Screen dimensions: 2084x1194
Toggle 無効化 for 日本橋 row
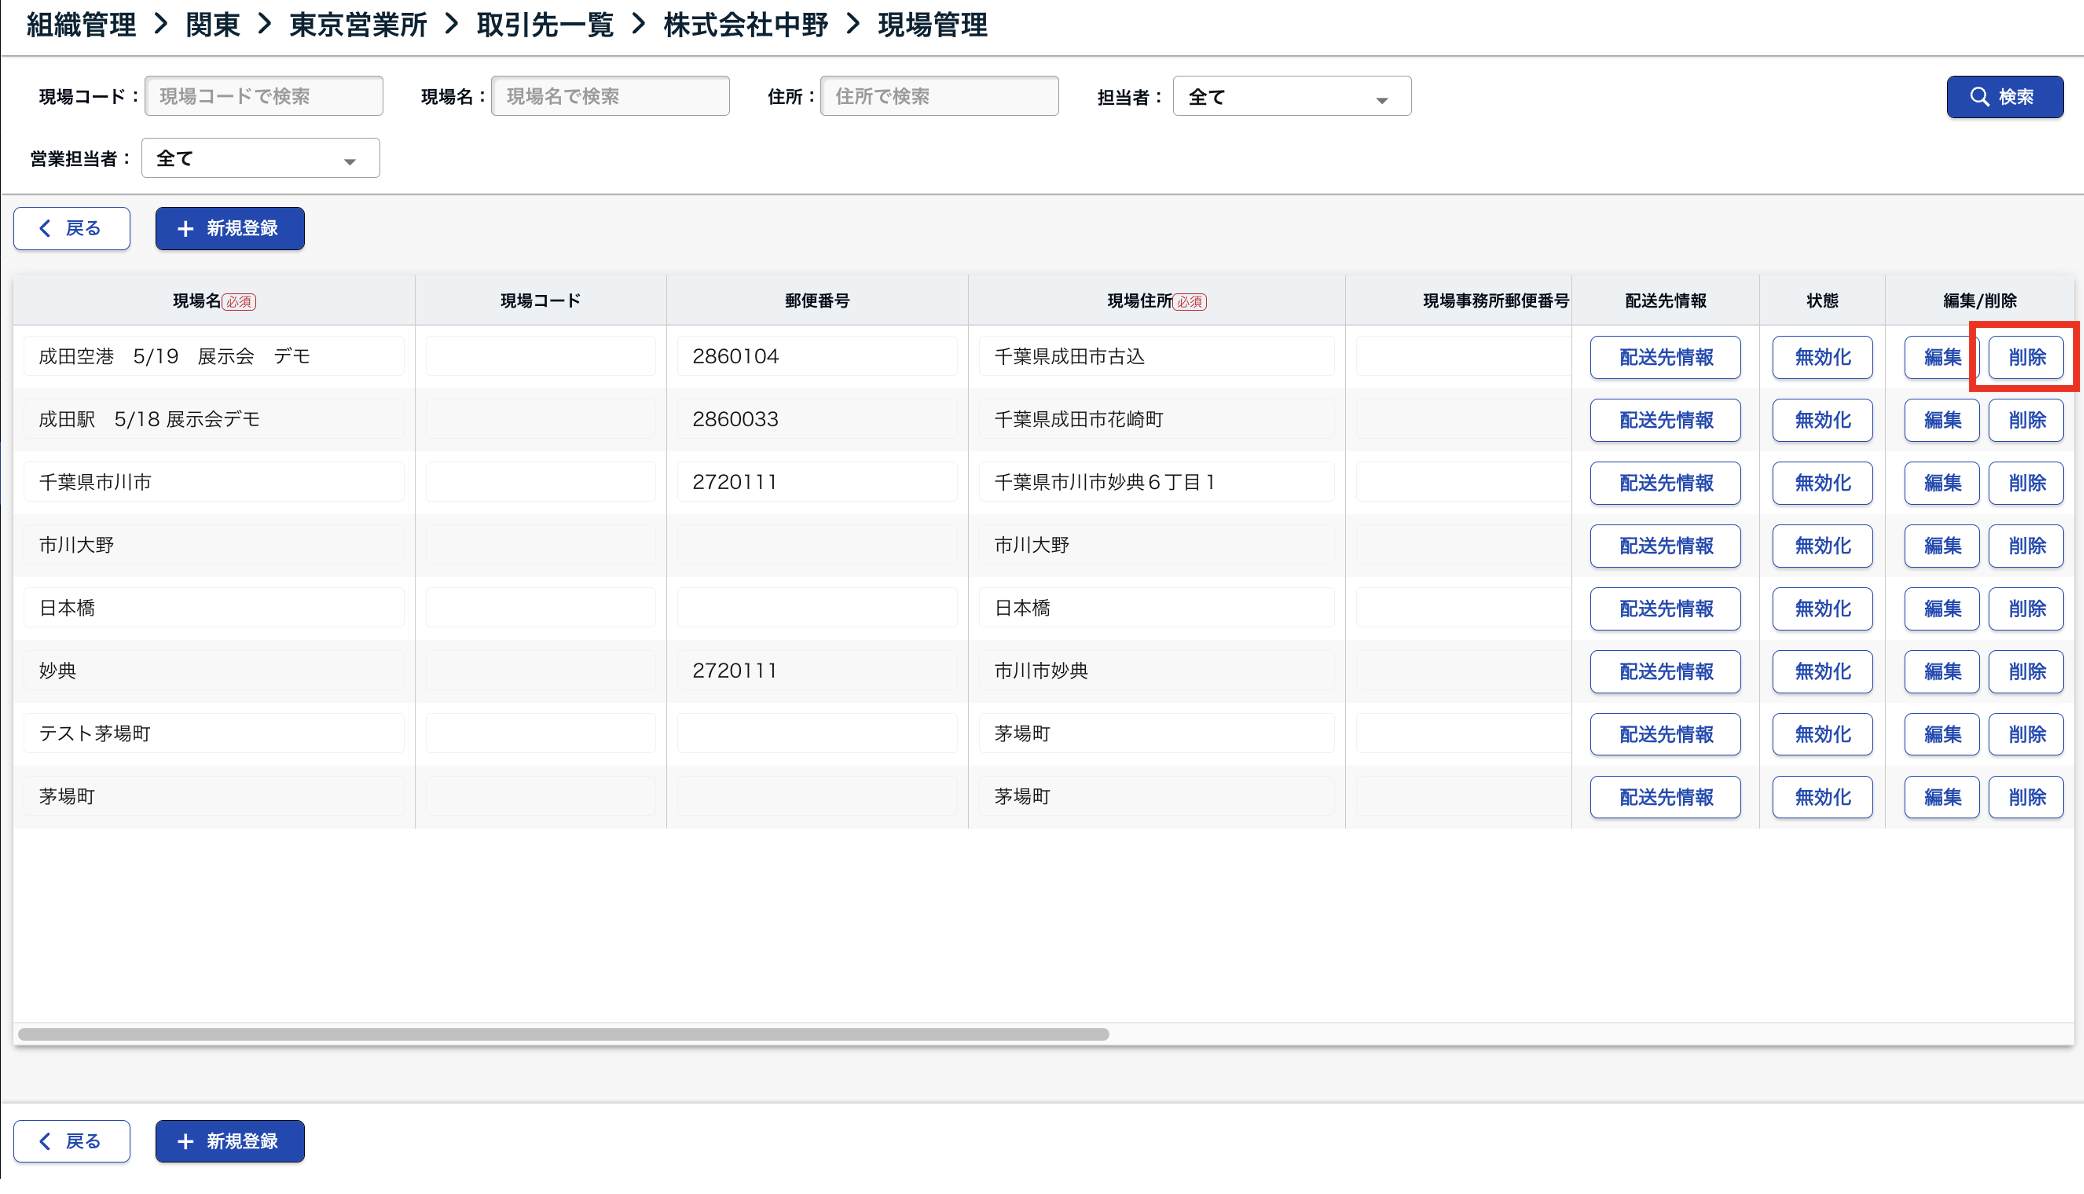pos(1822,609)
